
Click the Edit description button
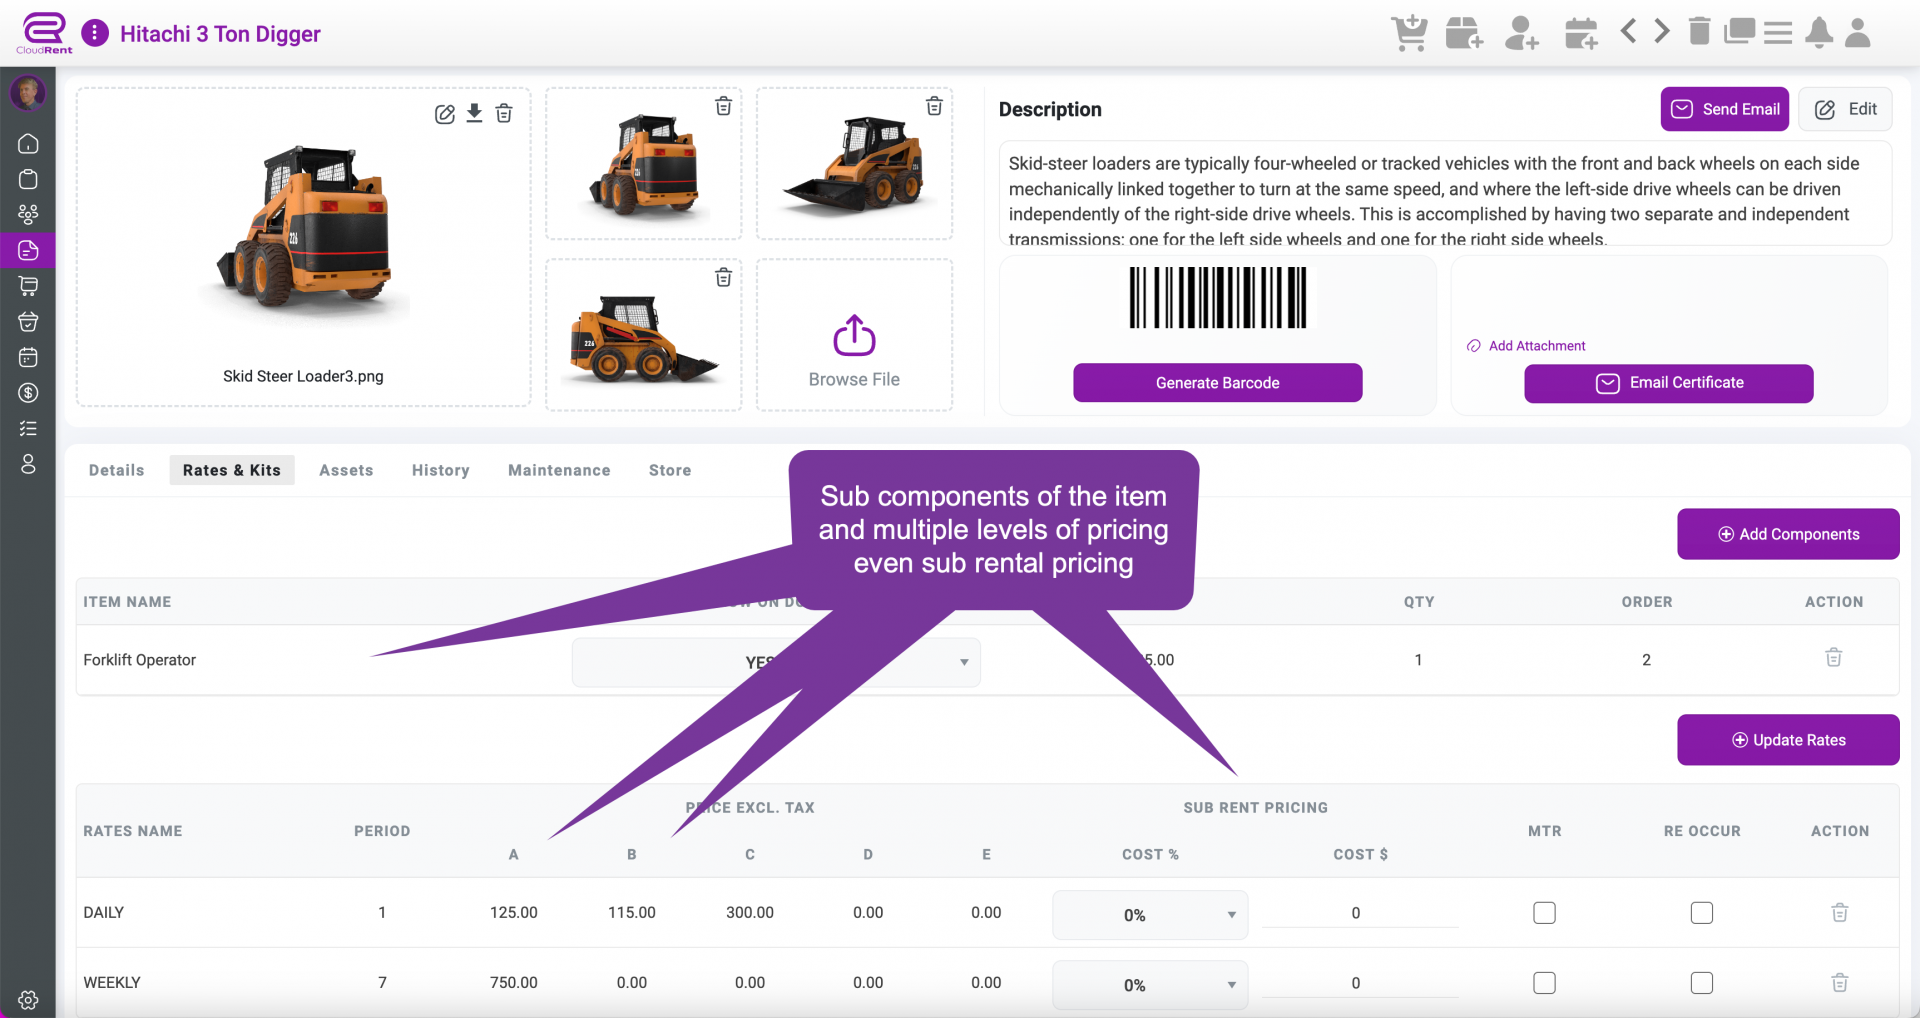[1845, 109]
